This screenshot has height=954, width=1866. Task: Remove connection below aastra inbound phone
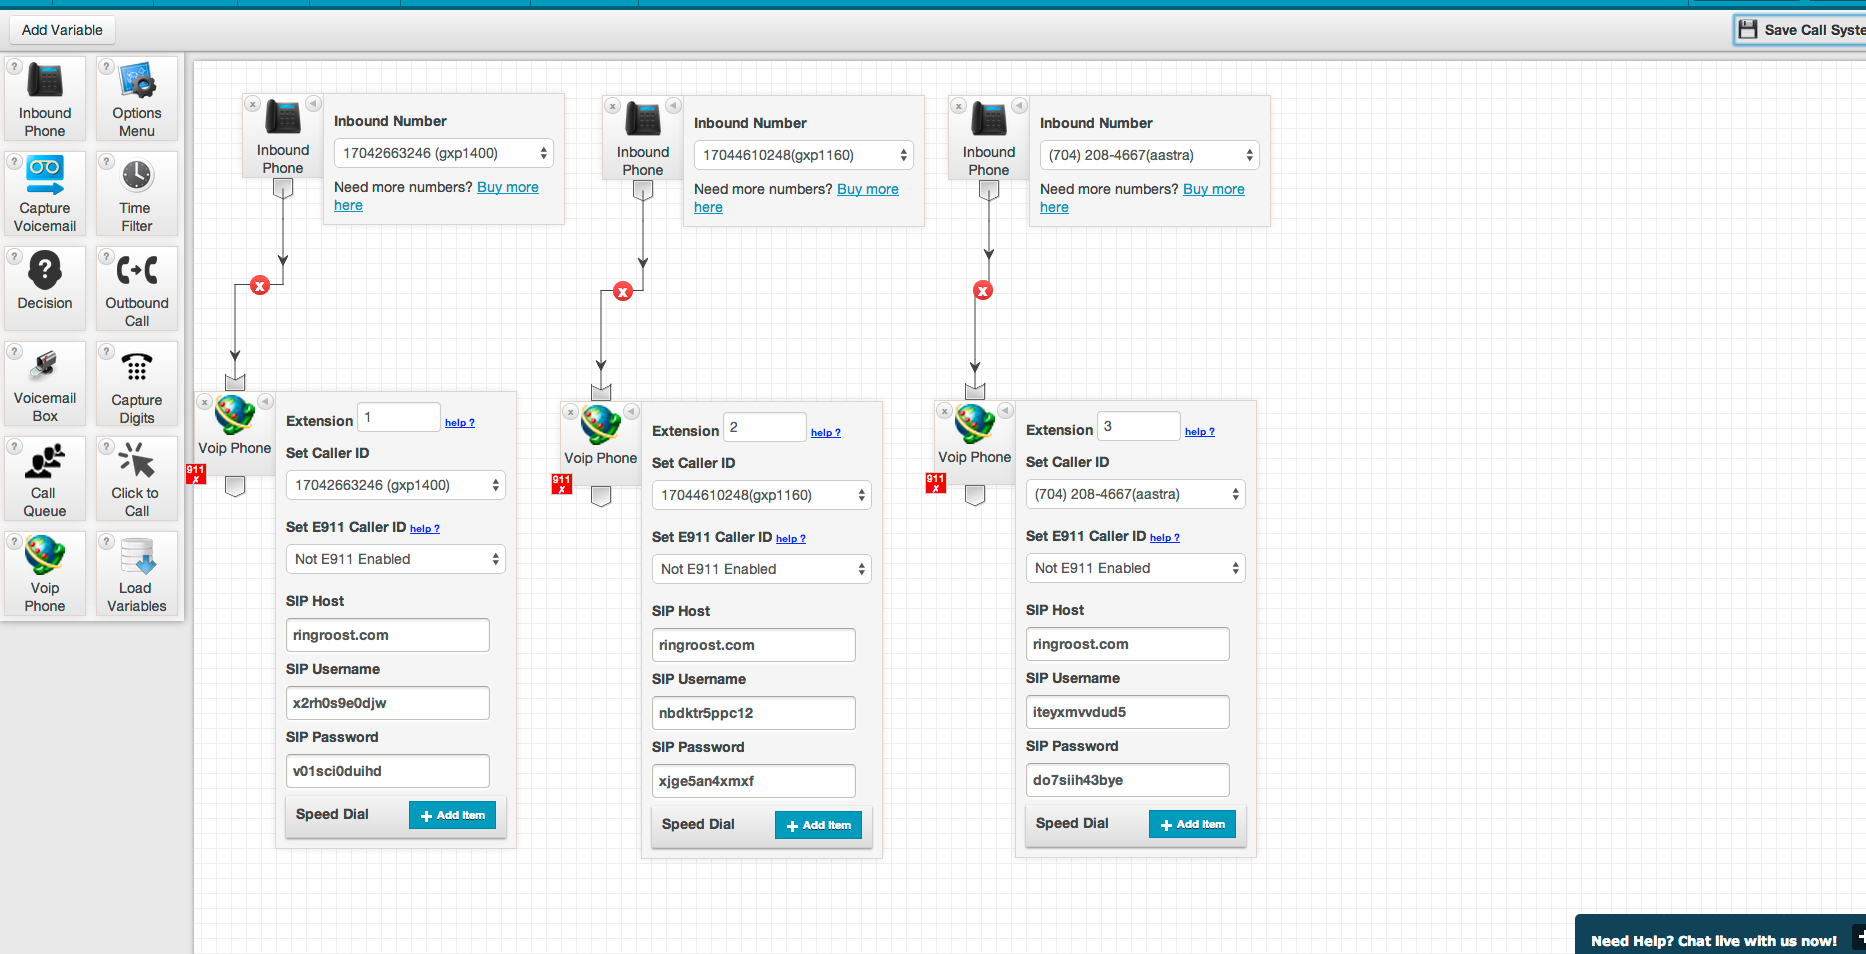pyautogui.click(x=983, y=291)
